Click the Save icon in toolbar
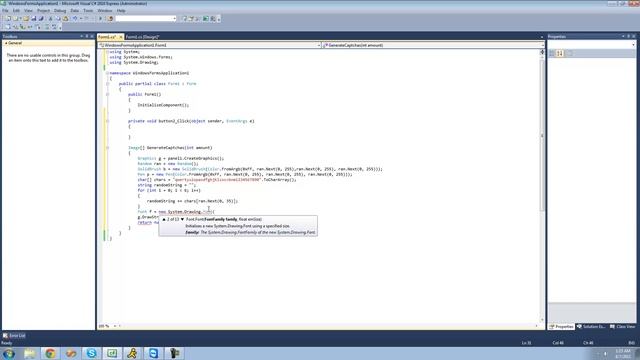The height and width of the screenshot is (360, 640). [x=33, y=19]
